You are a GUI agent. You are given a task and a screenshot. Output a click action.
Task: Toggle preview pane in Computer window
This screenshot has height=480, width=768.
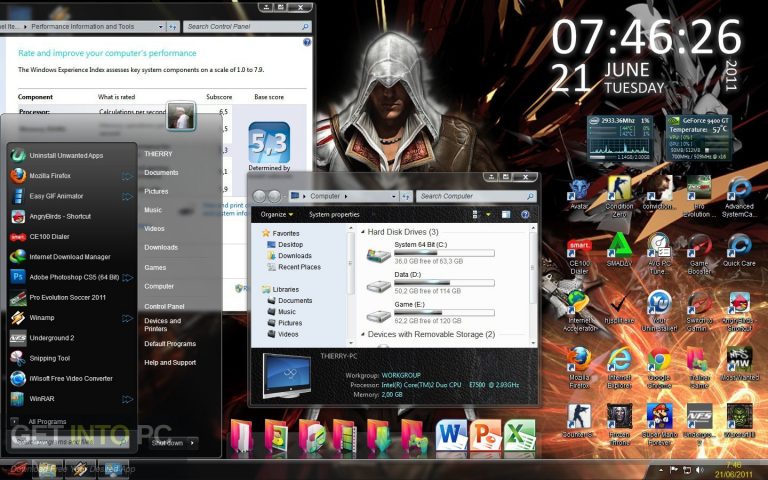pyautogui.click(x=506, y=215)
